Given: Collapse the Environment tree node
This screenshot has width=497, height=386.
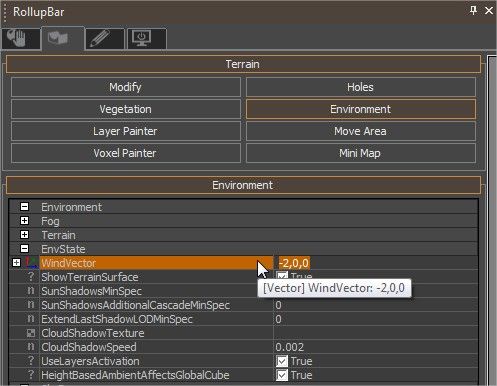Looking at the screenshot, I should tap(24, 207).
